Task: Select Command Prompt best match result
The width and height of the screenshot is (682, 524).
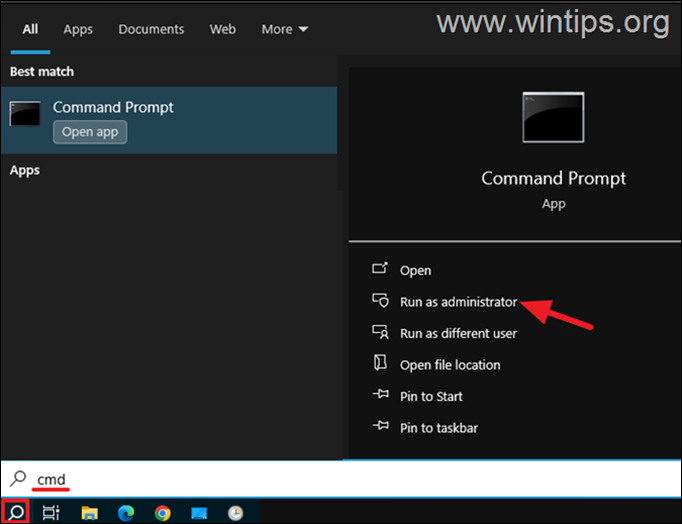Action: pos(169,120)
